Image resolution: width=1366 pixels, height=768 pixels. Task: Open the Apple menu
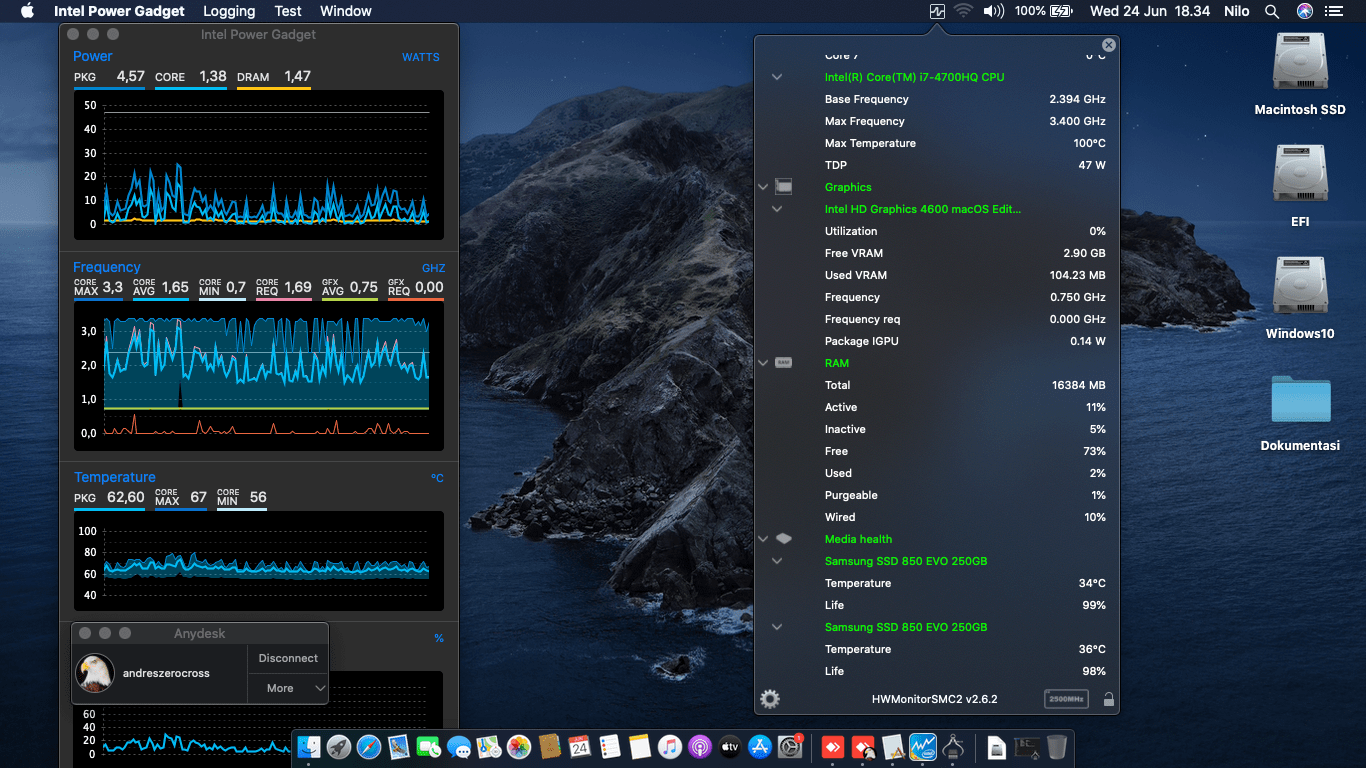click(x=27, y=11)
